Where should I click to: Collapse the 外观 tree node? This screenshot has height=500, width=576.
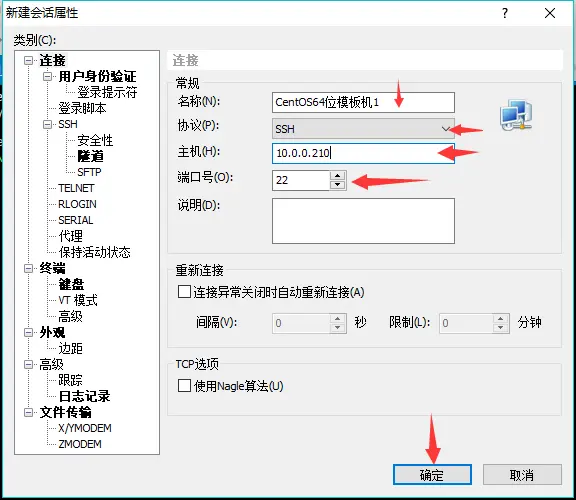pos(29,332)
